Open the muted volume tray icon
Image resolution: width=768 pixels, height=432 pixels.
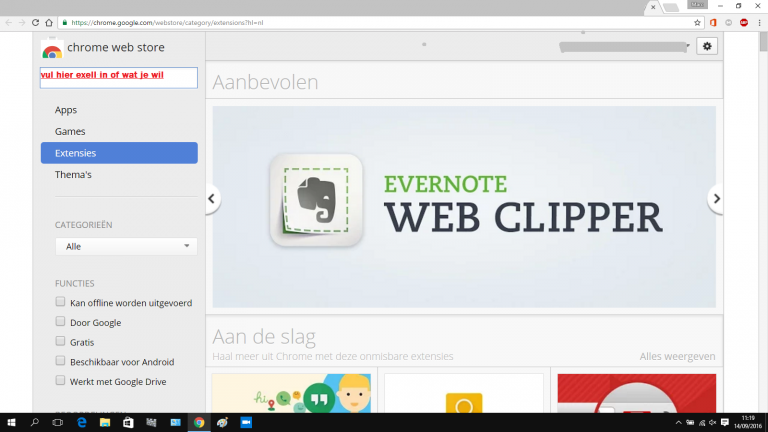point(713,422)
